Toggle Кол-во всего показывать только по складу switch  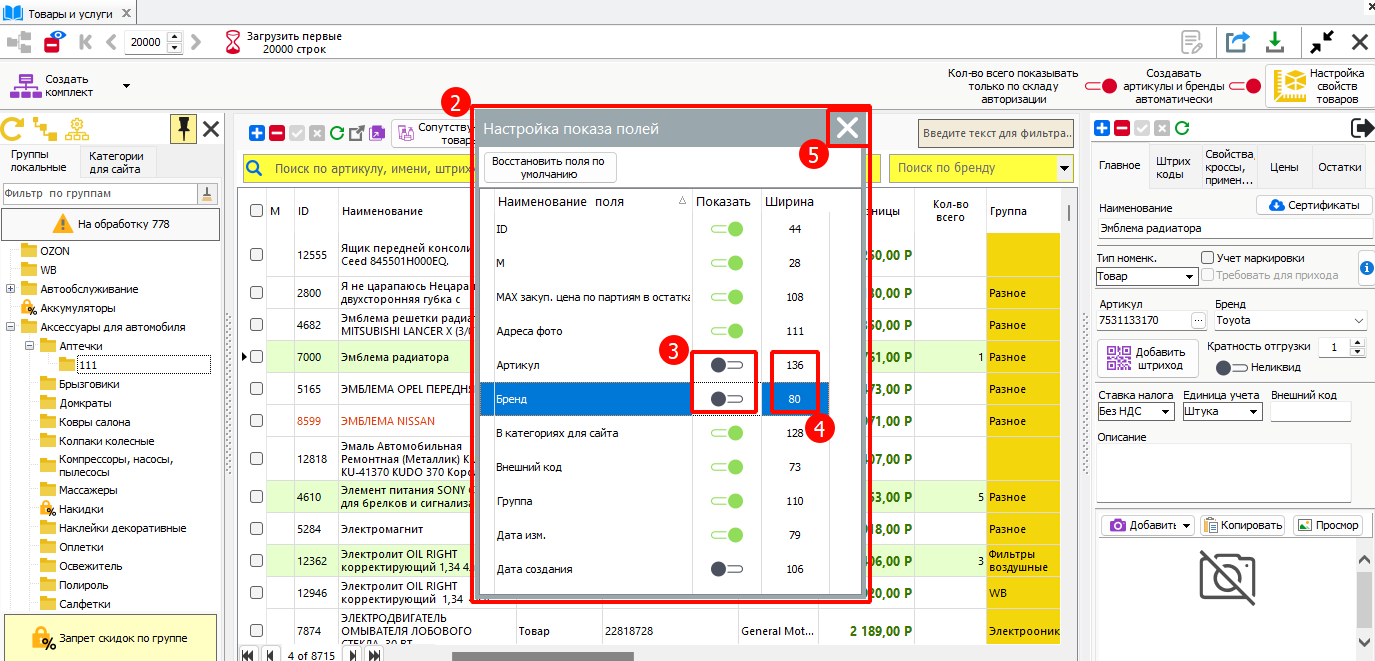(x=1101, y=86)
